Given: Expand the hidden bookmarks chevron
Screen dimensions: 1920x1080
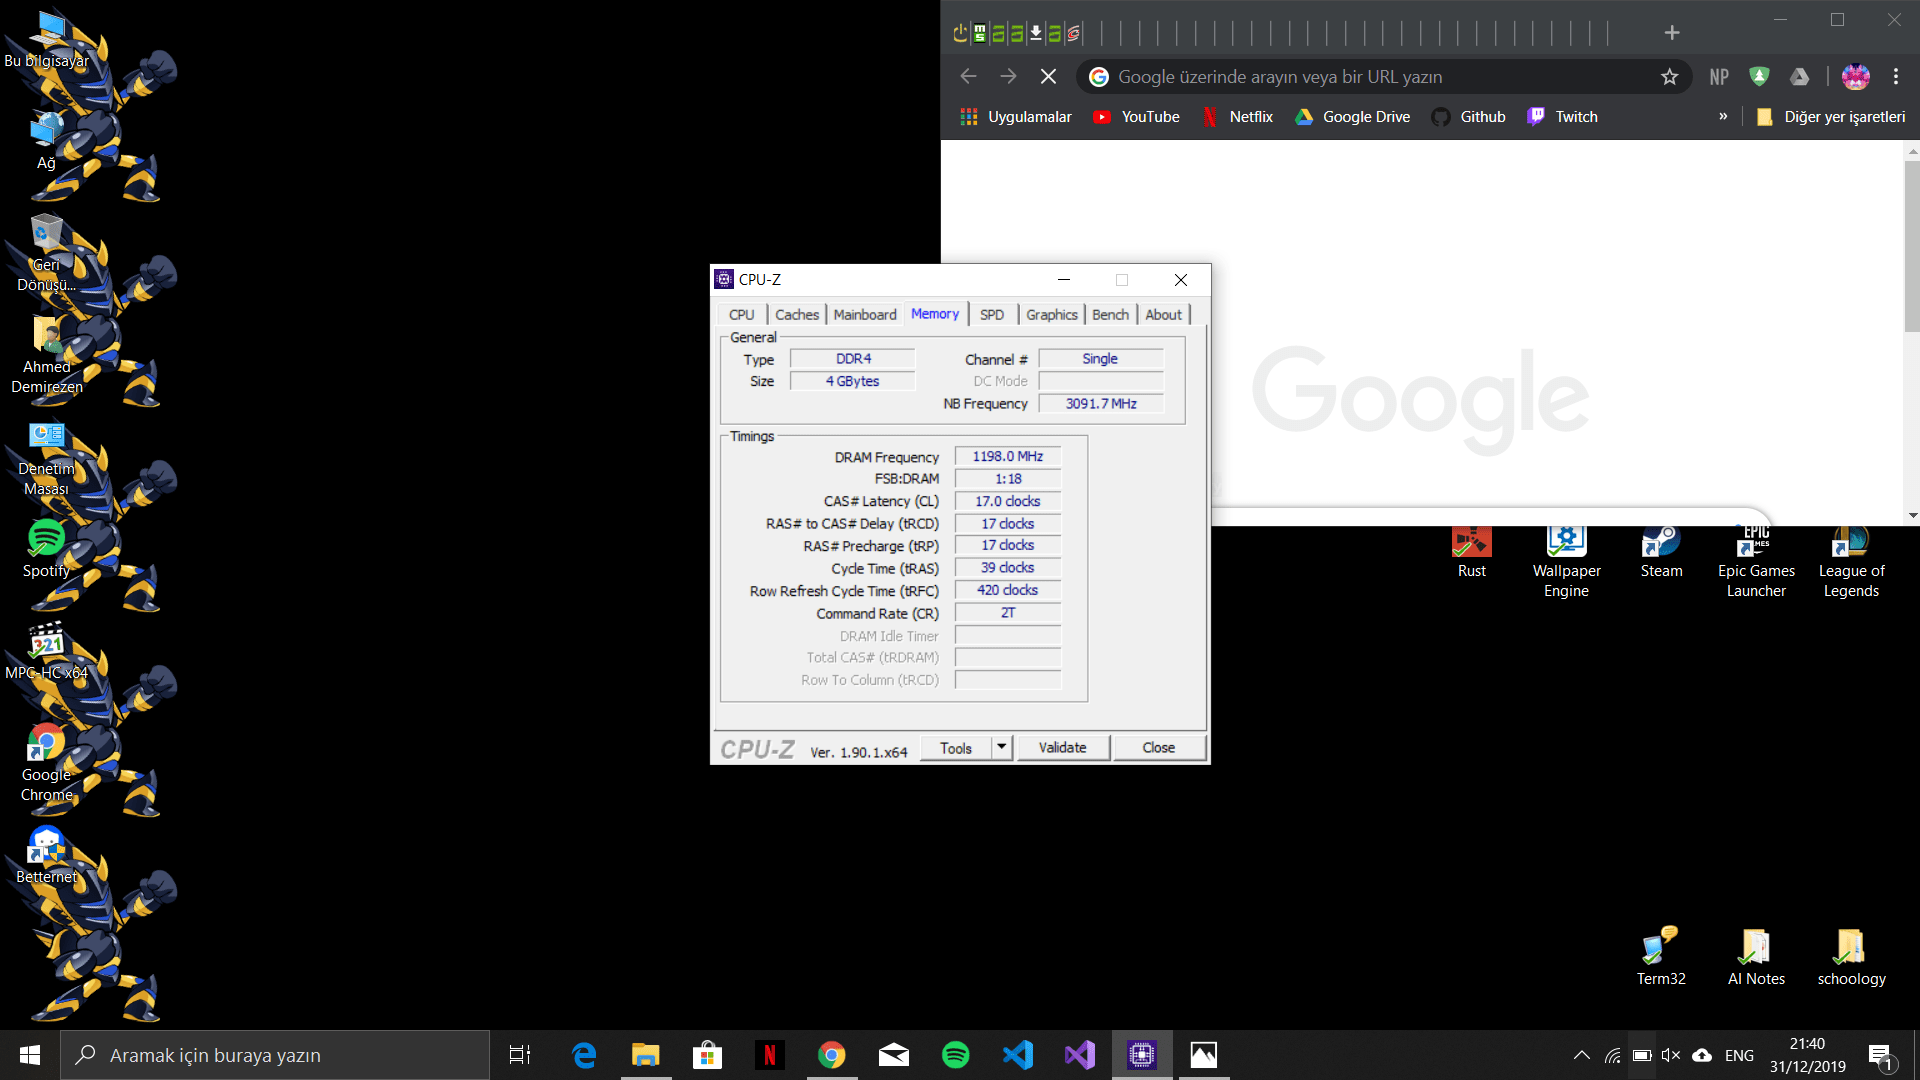Looking at the screenshot, I should point(1723,117).
